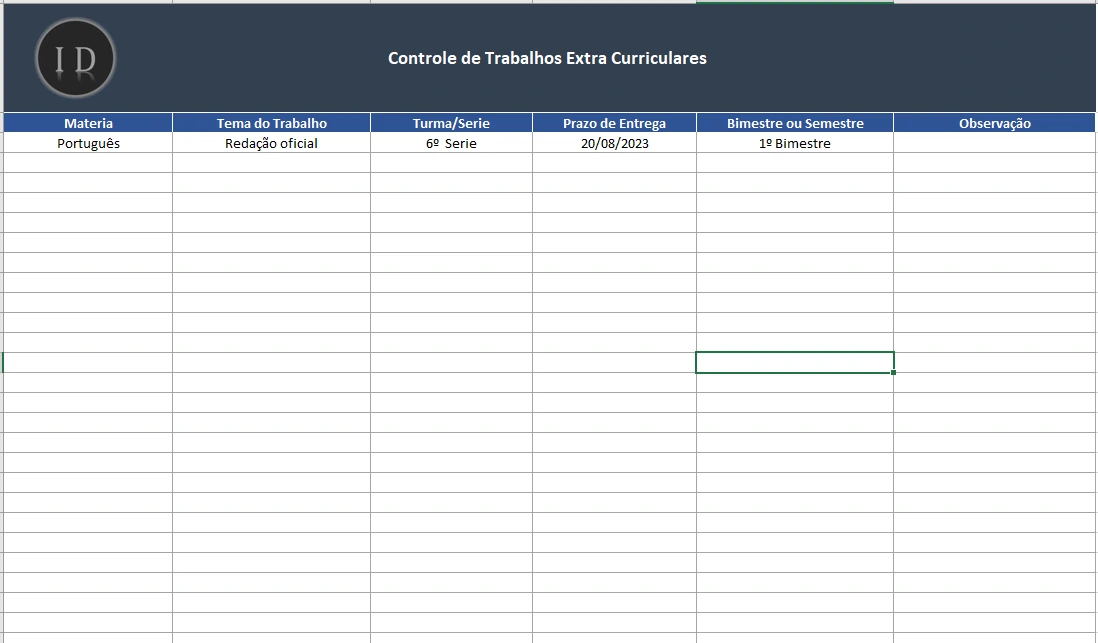Screen dimensions: 1098x643
Task: Select the 'Turma/Serie' header cell
Action: 451,123
